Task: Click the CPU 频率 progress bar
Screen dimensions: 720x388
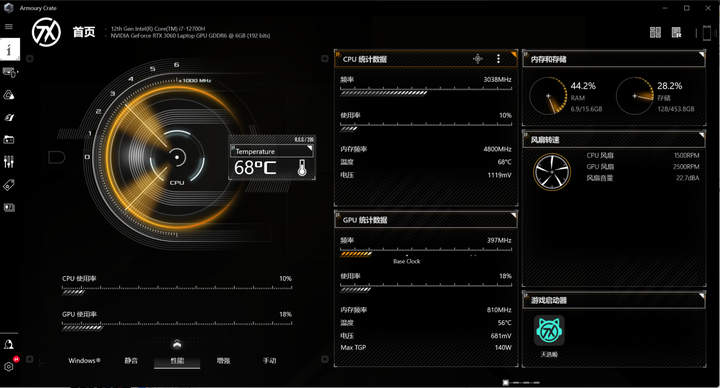Action: coord(426,91)
